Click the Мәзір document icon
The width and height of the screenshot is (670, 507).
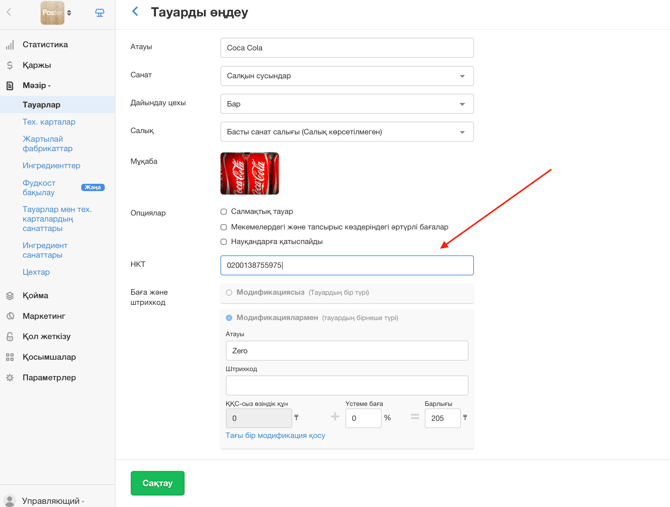coord(10,85)
